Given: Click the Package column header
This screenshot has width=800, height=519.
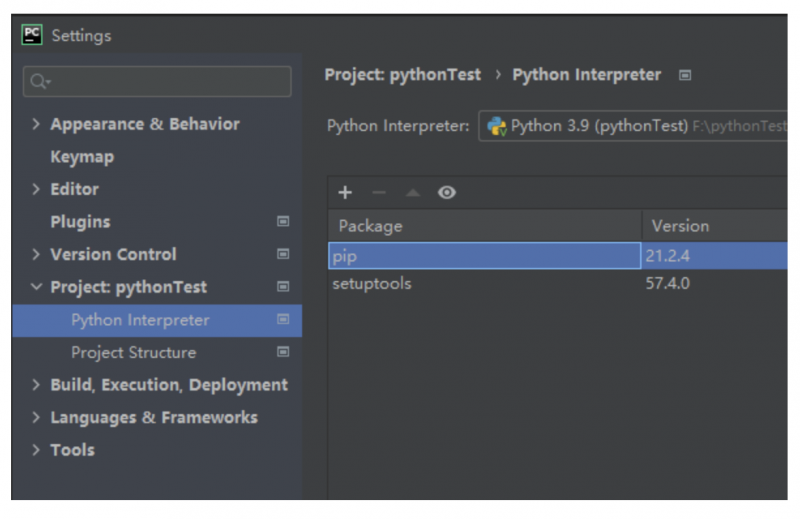Looking at the screenshot, I should tap(371, 226).
